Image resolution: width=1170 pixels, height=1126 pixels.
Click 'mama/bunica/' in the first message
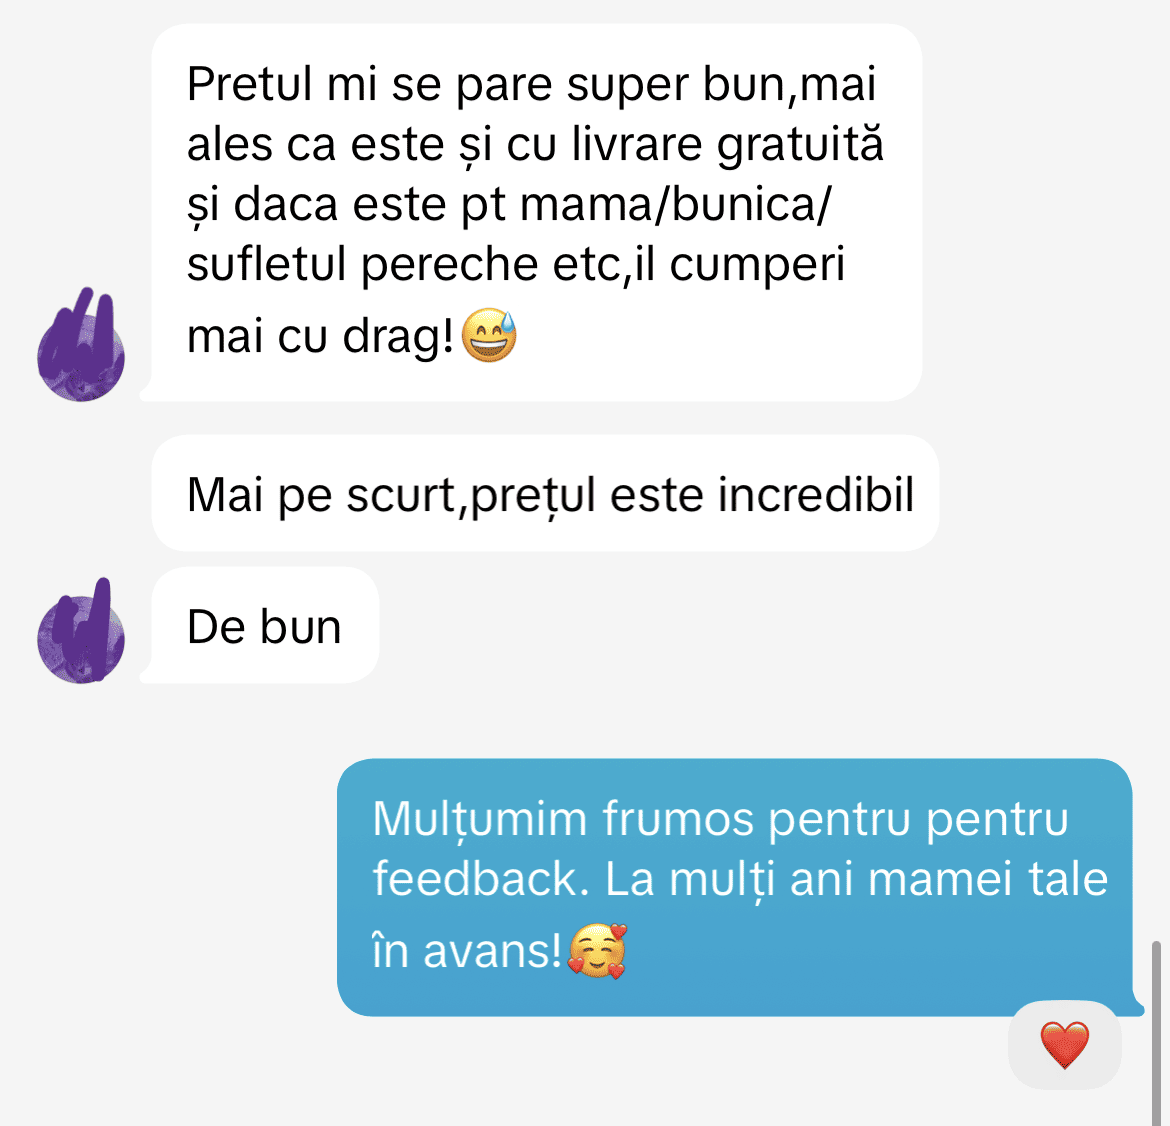pyautogui.click(x=675, y=204)
